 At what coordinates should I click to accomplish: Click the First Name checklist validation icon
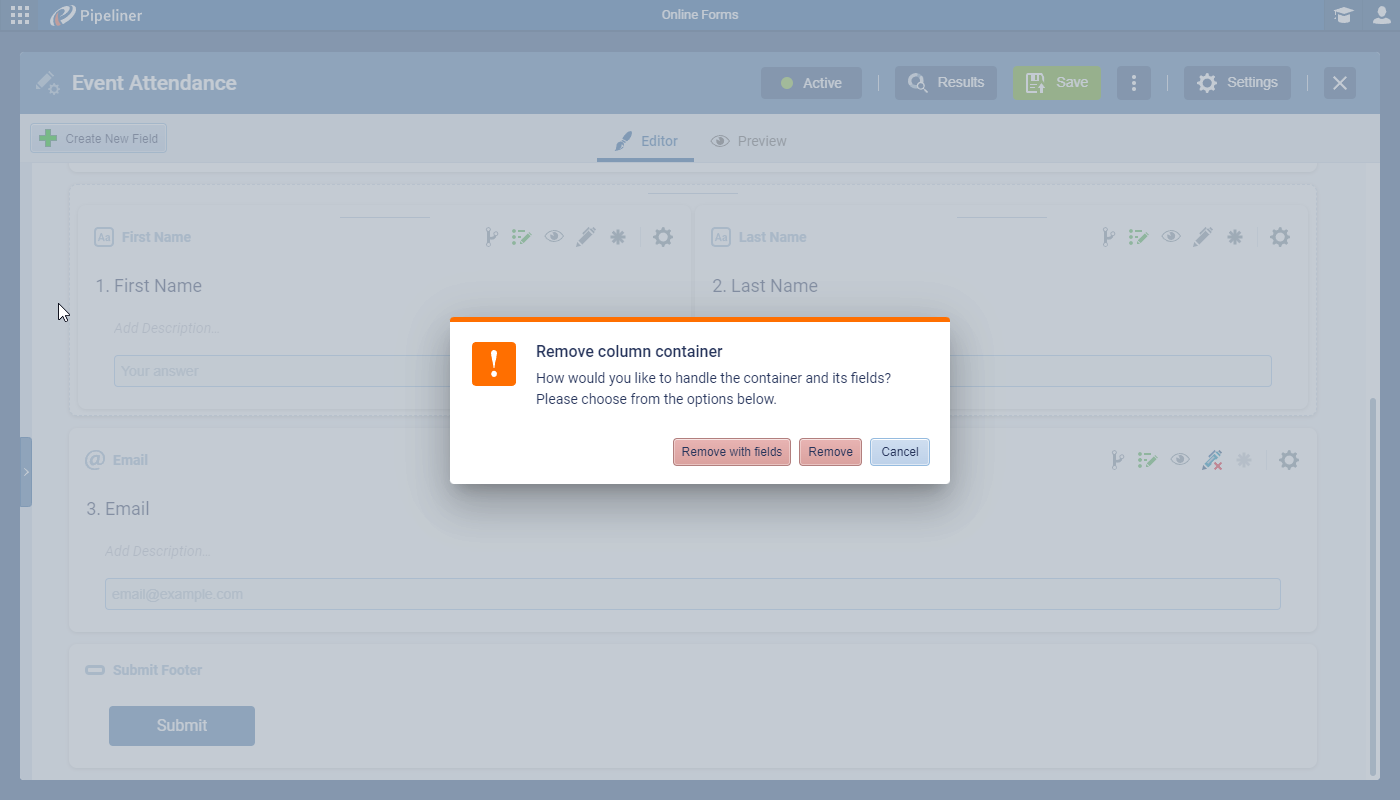[x=521, y=237]
